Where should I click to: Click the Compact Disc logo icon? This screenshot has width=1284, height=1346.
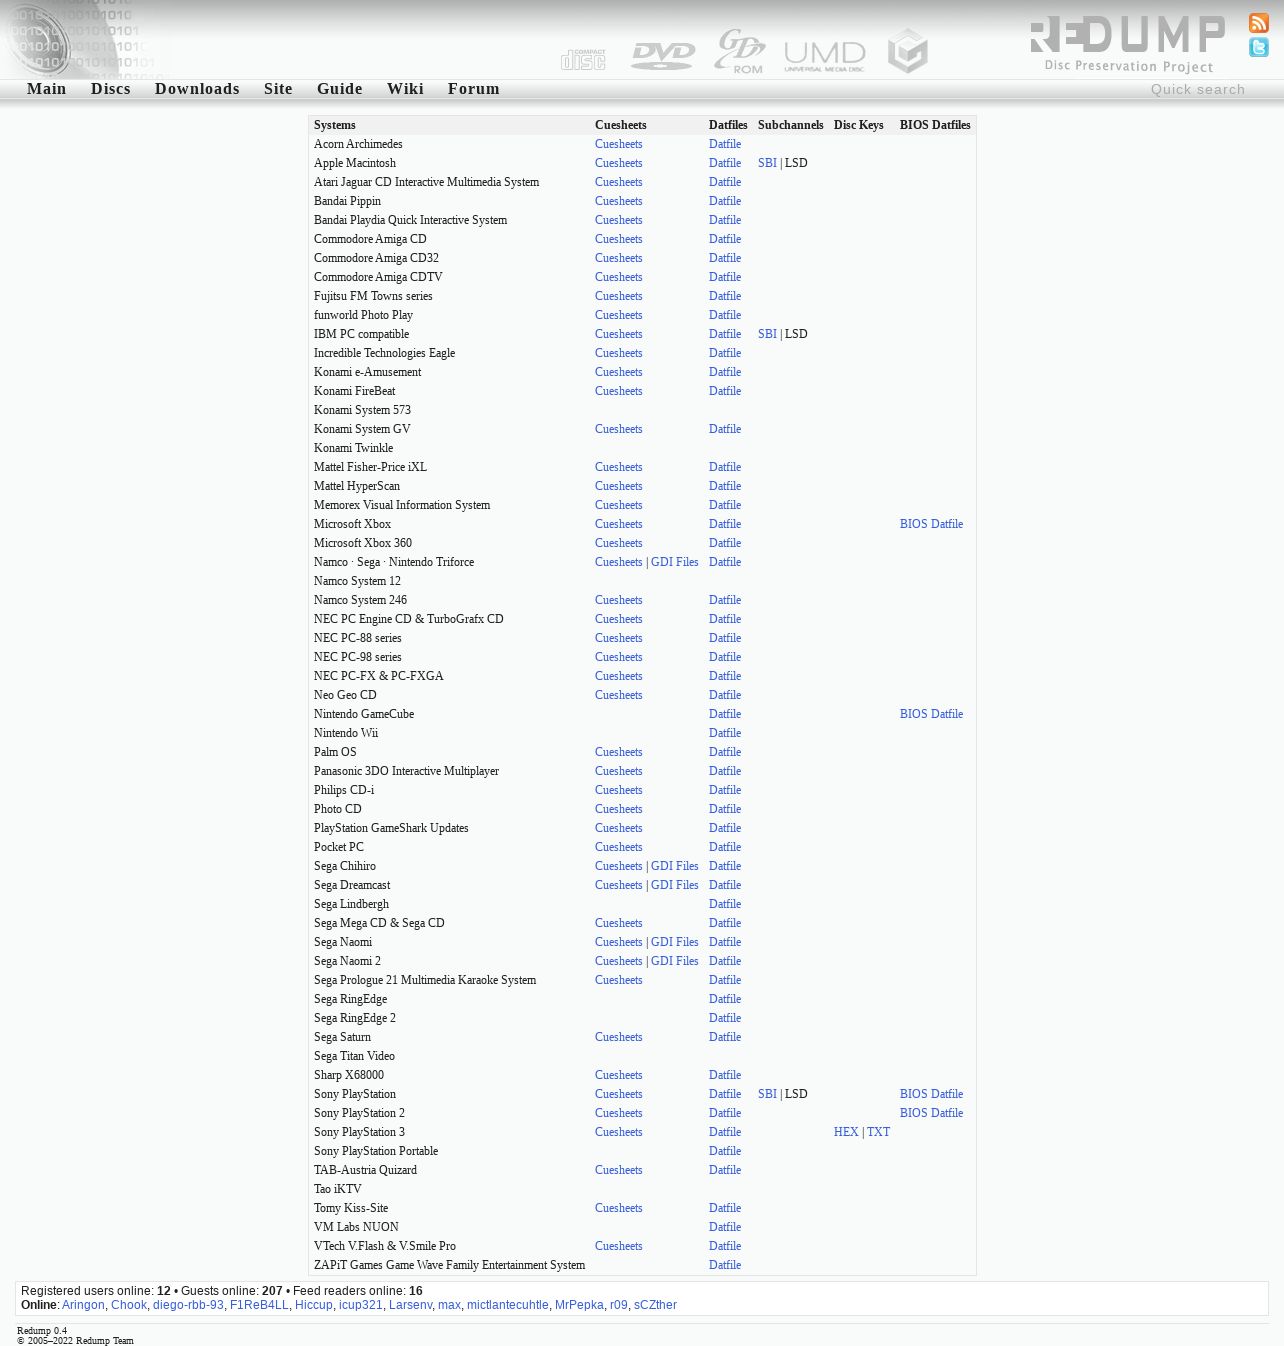pyautogui.click(x=583, y=59)
